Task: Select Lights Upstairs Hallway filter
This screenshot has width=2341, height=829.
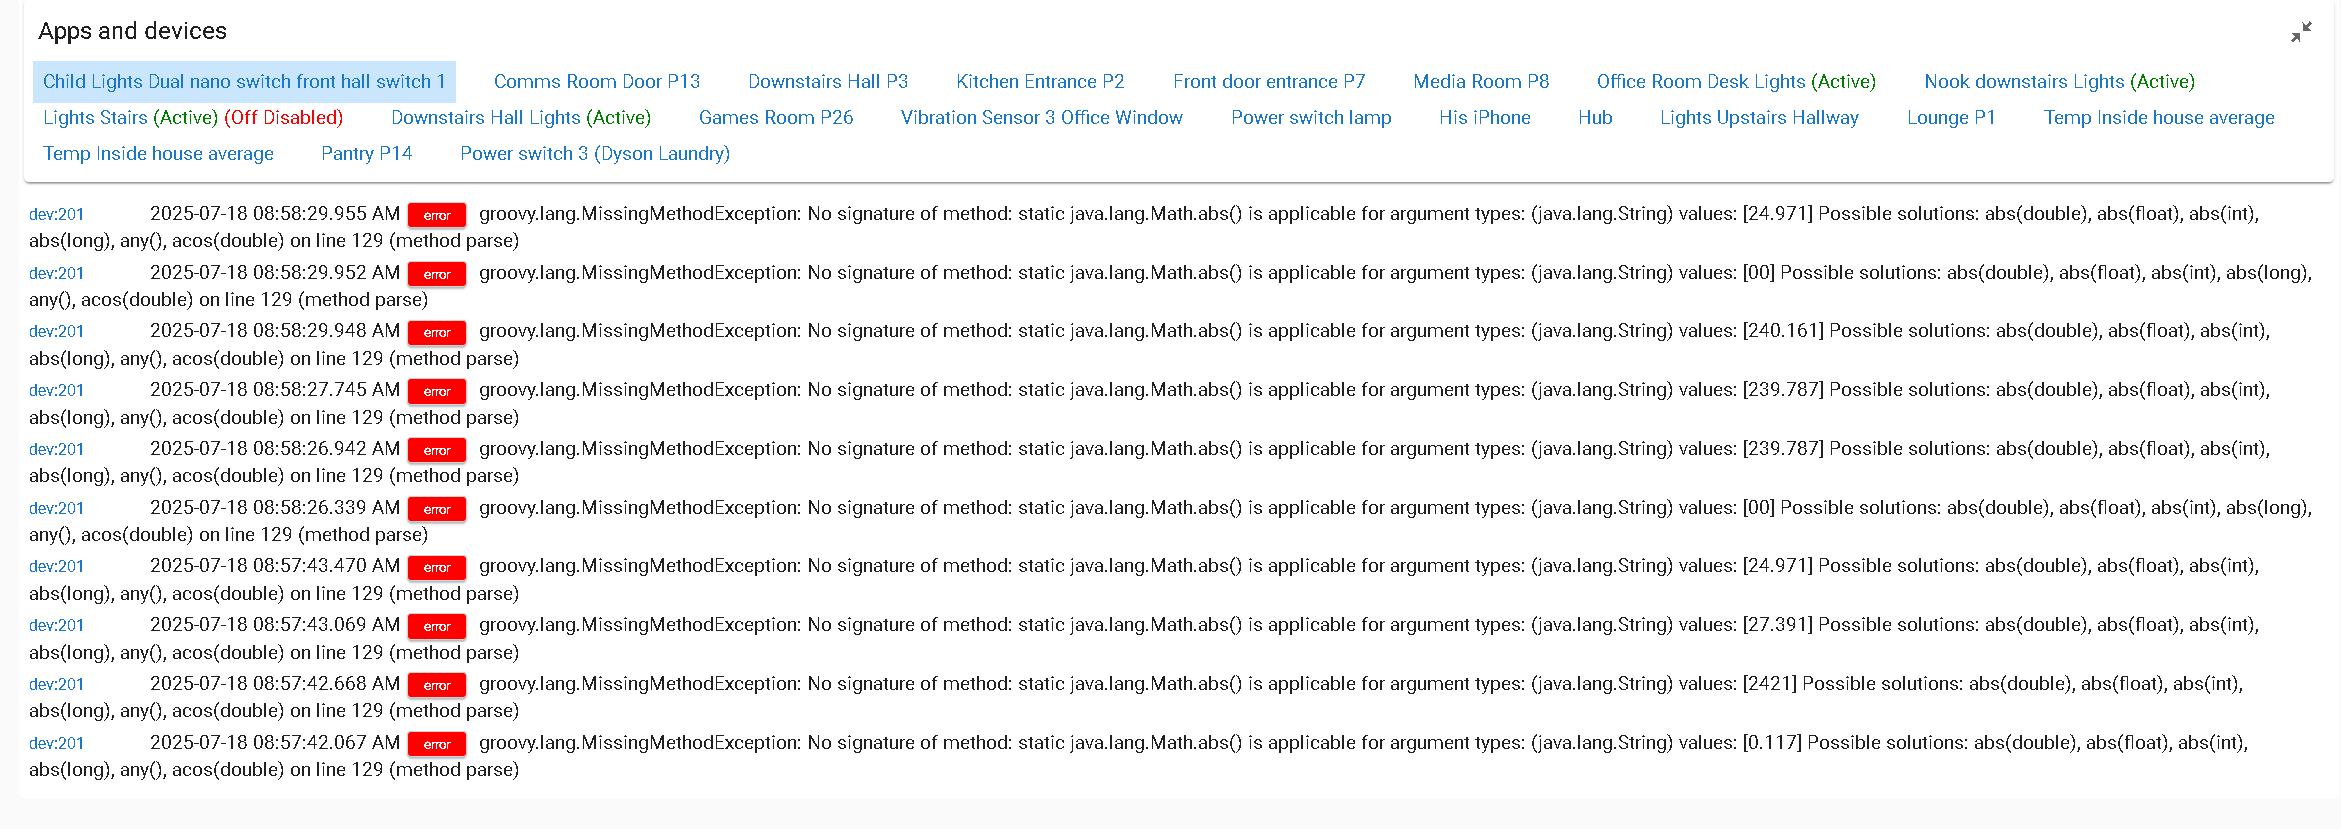Action: coord(1758,118)
